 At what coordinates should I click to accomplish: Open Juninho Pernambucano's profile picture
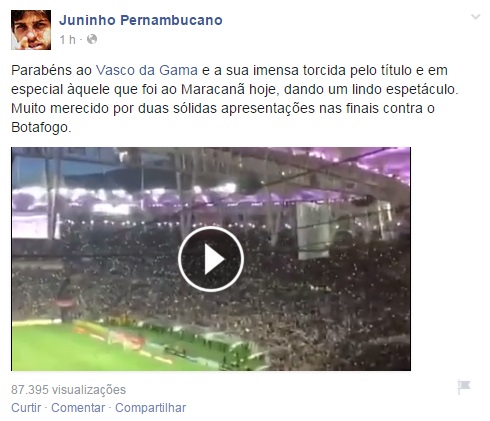31,30
